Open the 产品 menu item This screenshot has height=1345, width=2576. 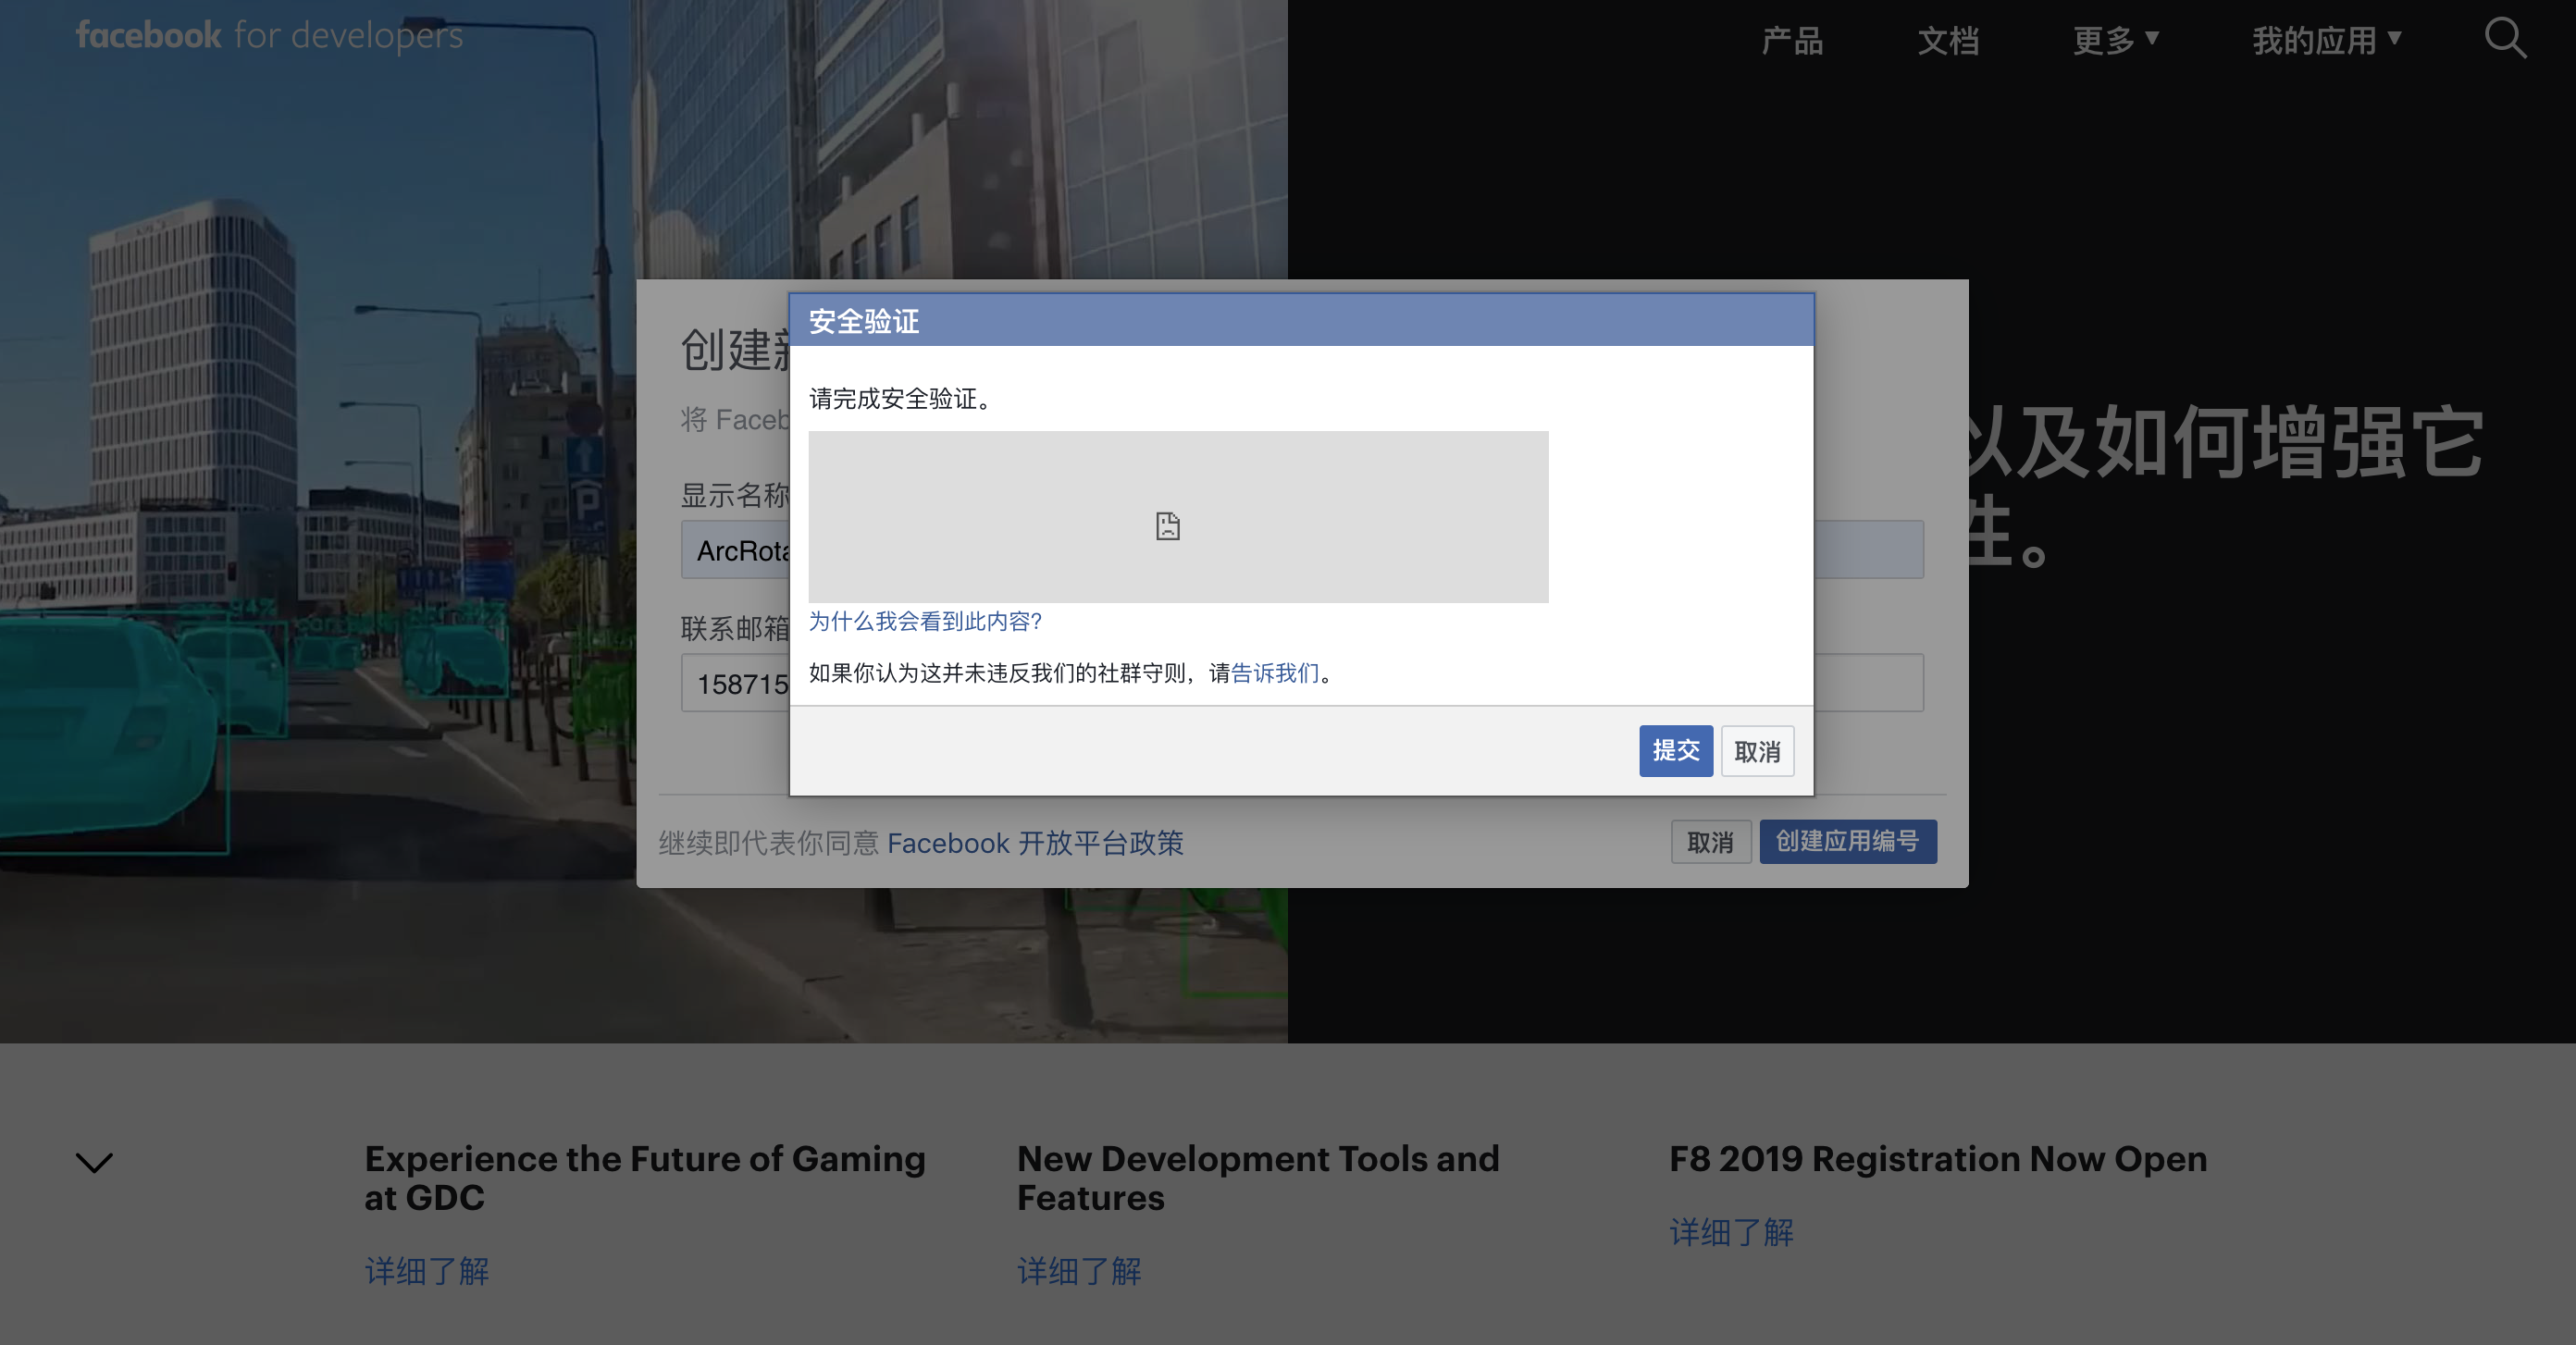point(1792,41)
